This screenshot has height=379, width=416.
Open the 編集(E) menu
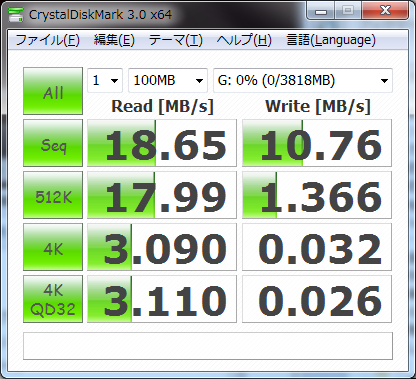114,40
